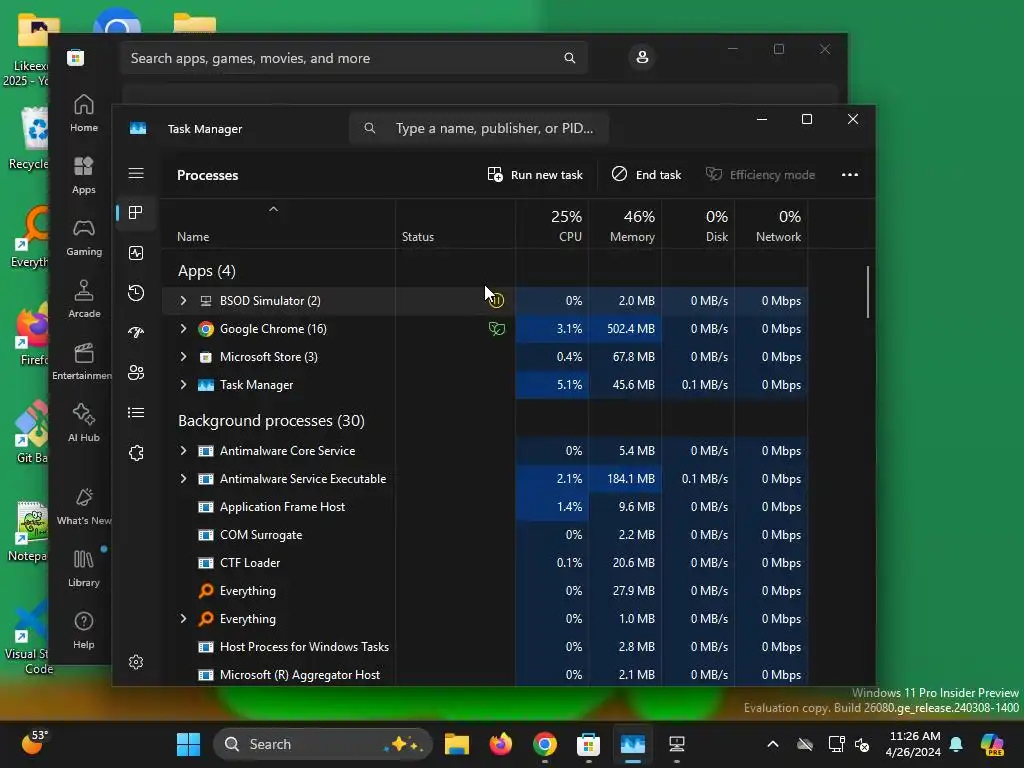Viewport: 1024px width, 768px height.
Task: Open Google Chrome from the taskbar
Action: point(545,744)
